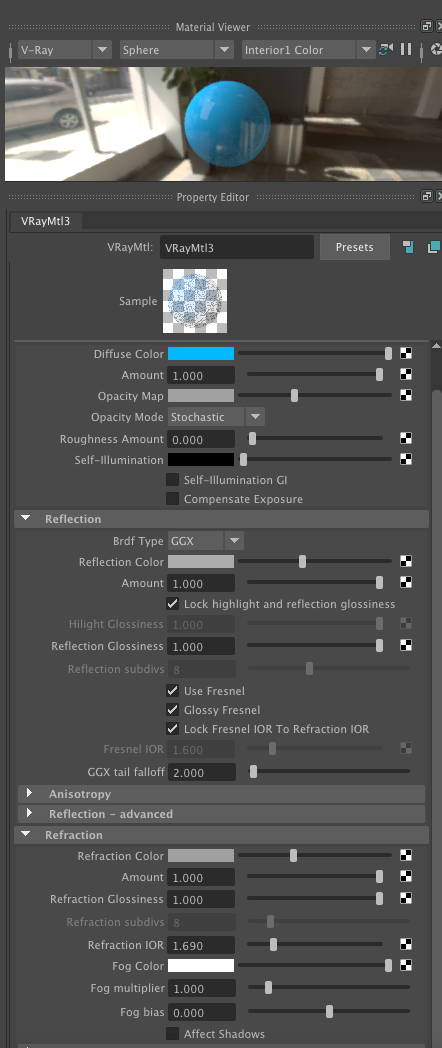442x1048 pixels.
Task: Open the Interior1 Color environment dropdown
Action: coord(308,49)
